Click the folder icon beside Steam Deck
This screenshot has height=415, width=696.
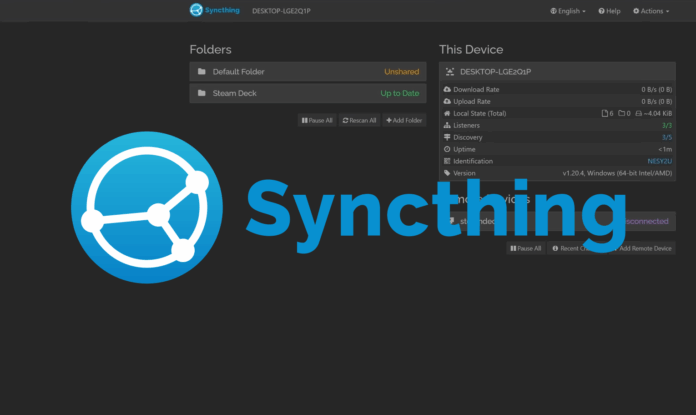point(201,94)
